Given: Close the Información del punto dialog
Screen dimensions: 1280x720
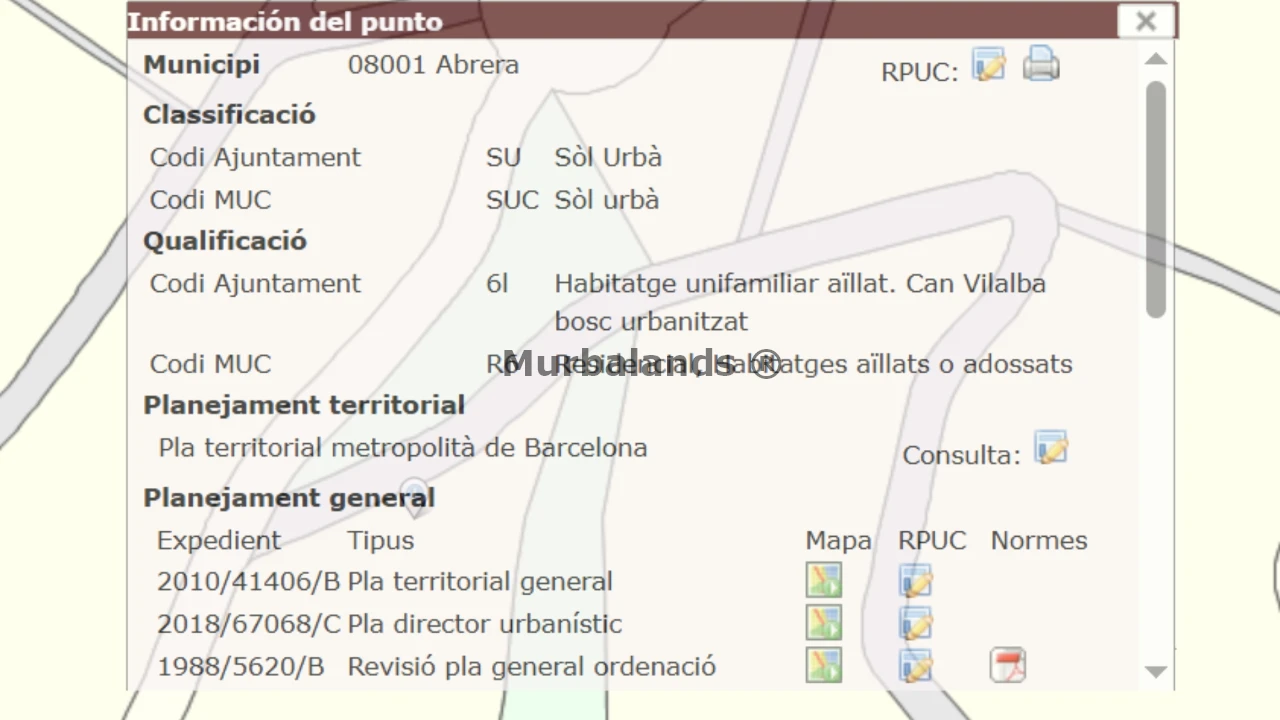Looking at the screenshot, I should 1146,21.
